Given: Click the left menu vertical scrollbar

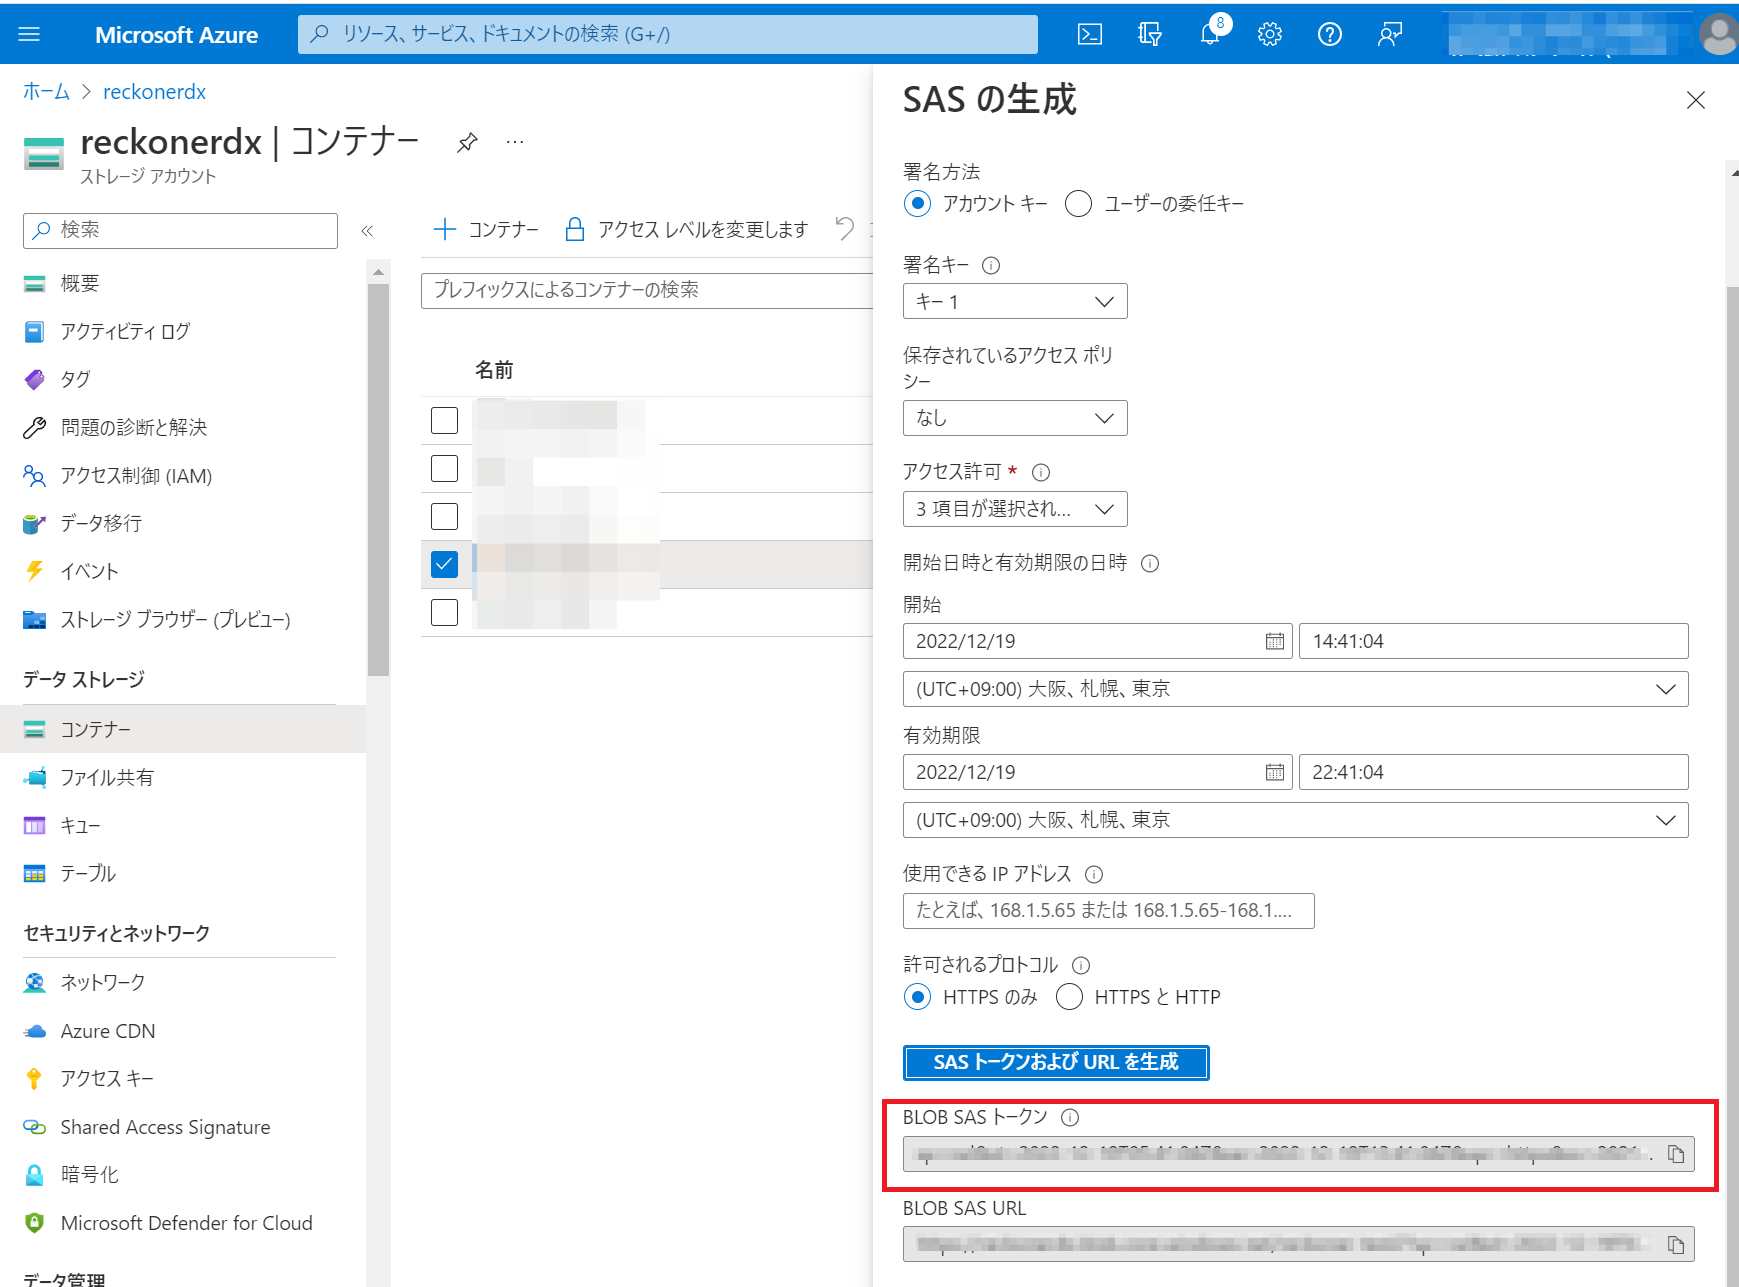Looking at the screenshot, I should [378, 480].
